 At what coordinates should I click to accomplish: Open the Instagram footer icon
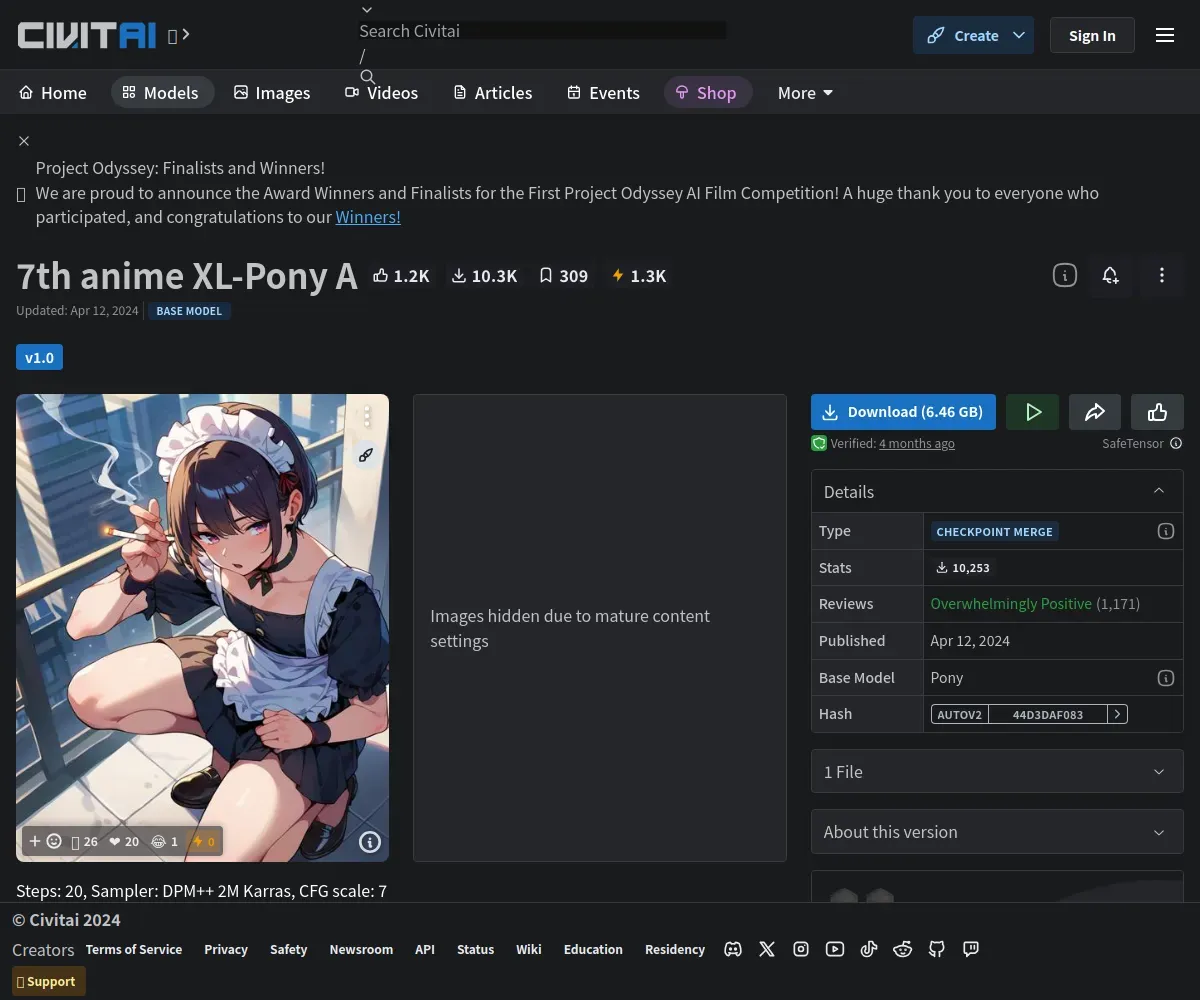[801, 949]
